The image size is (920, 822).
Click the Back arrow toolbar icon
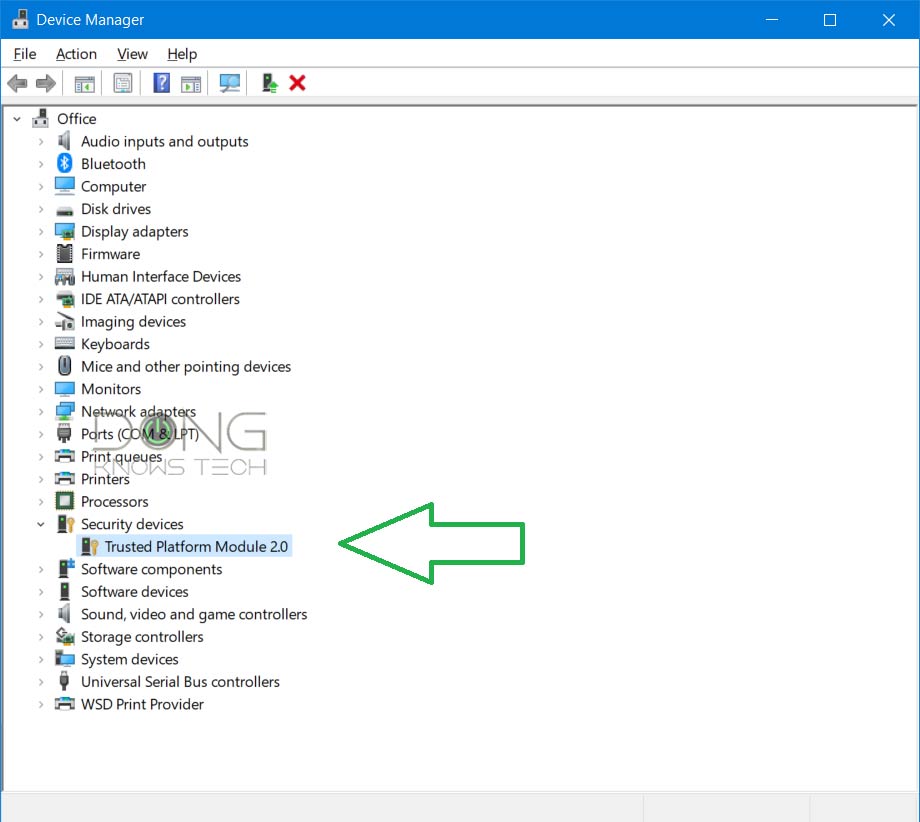click(18, 83)
